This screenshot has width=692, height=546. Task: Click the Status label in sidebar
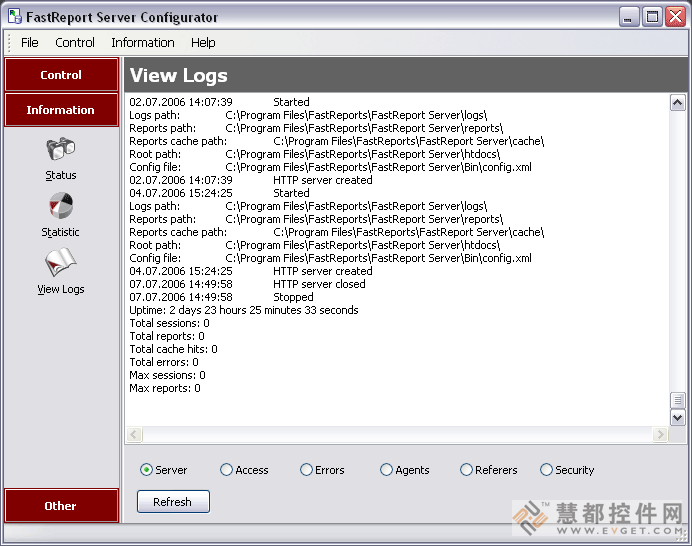[x=61, y=175]
